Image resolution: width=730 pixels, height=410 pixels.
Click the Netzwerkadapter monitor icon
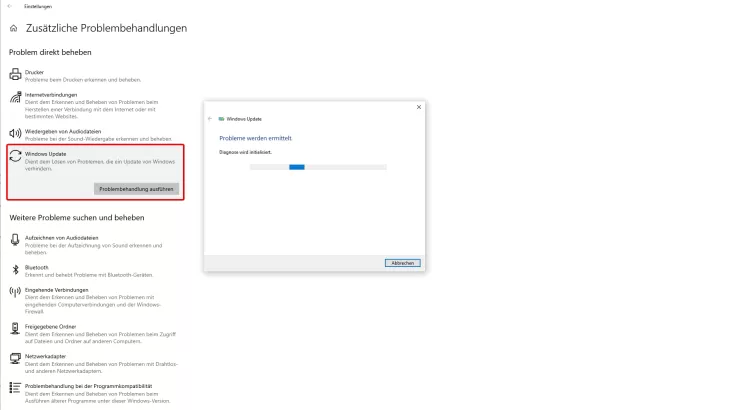pyautogui.click(x=15, y=357)
